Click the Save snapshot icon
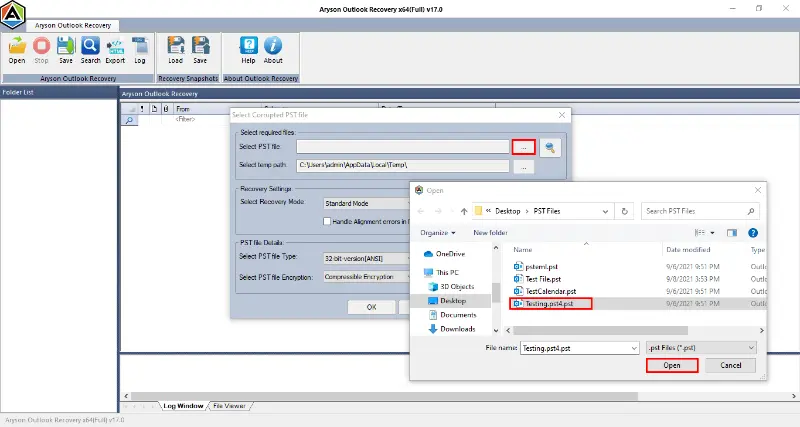 (200, 50)
